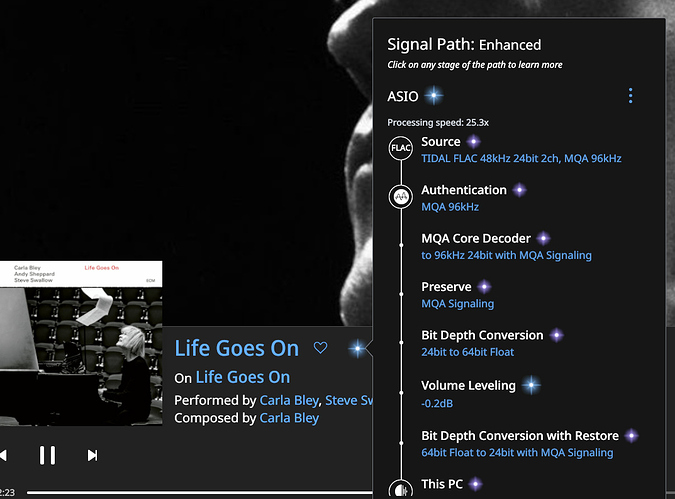Open 'to 96kHz 24bit with MQA Signaling'
Screen dimensions: 675x499
(x=506, y=255)
